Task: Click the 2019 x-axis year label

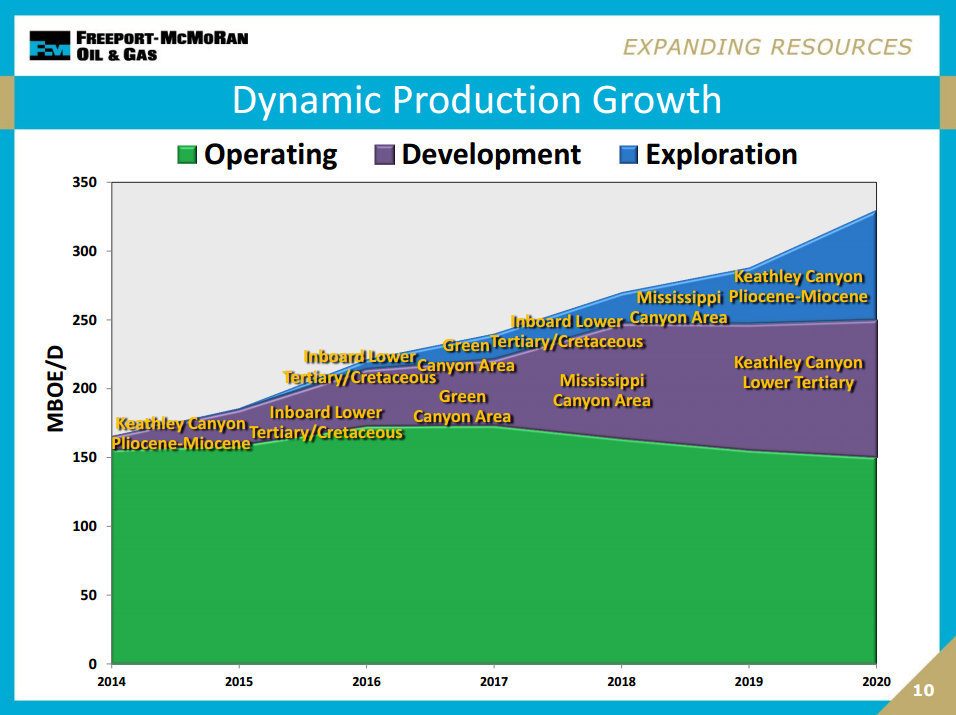Action: point(748,681)
